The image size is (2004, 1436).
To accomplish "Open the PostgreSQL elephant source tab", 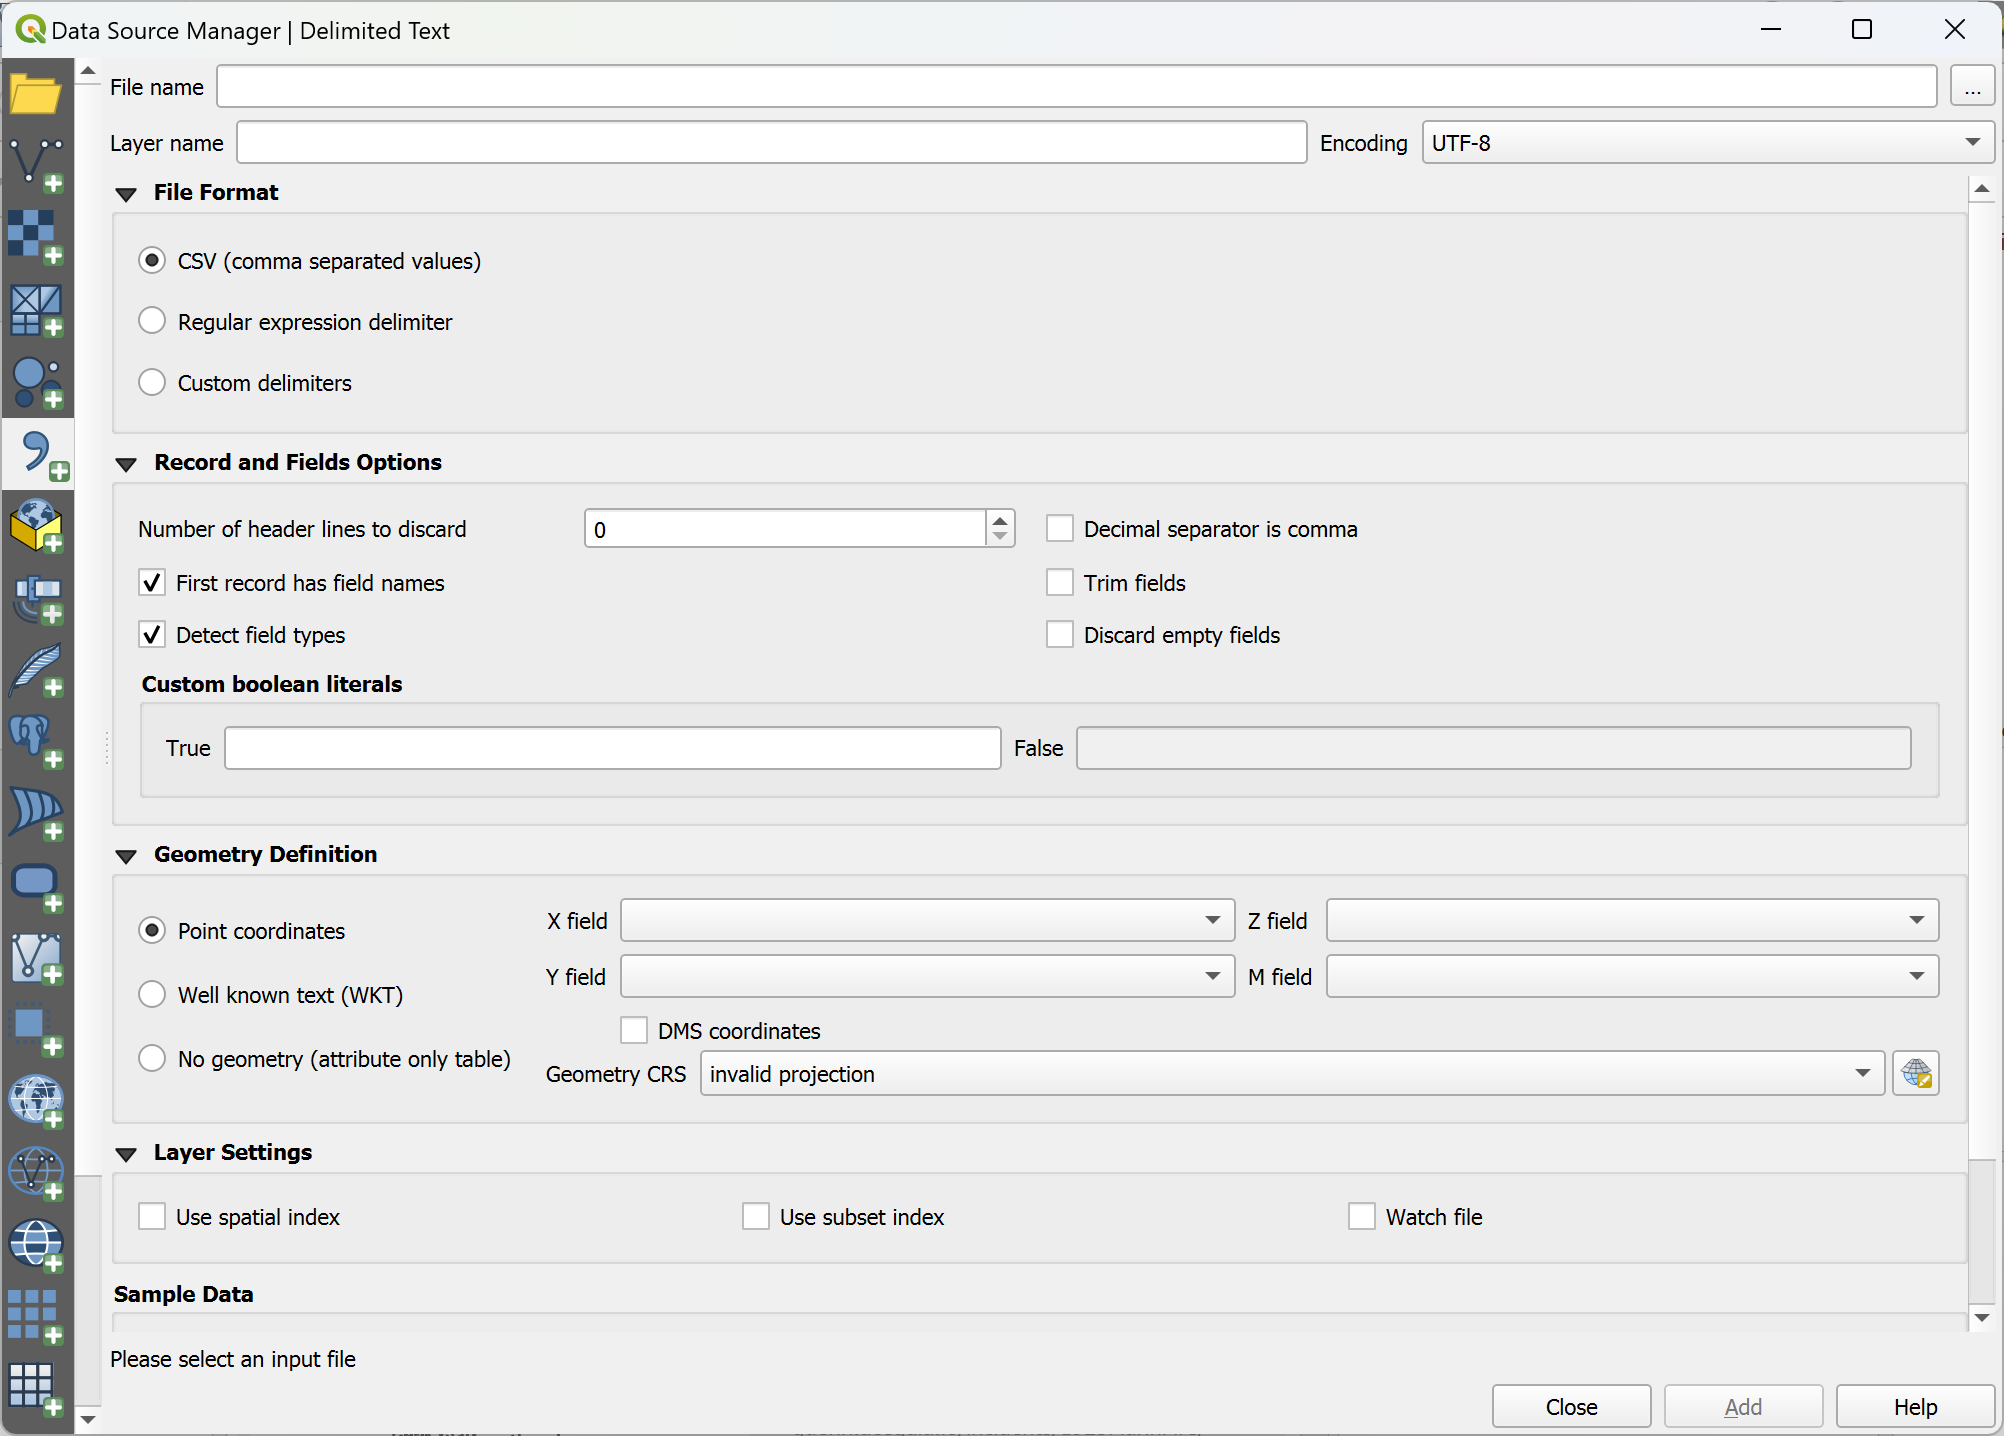I will [x=37, y=743].
